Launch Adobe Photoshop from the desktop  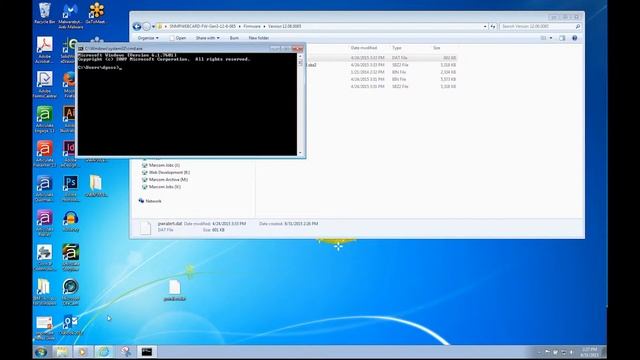[71, 189]
